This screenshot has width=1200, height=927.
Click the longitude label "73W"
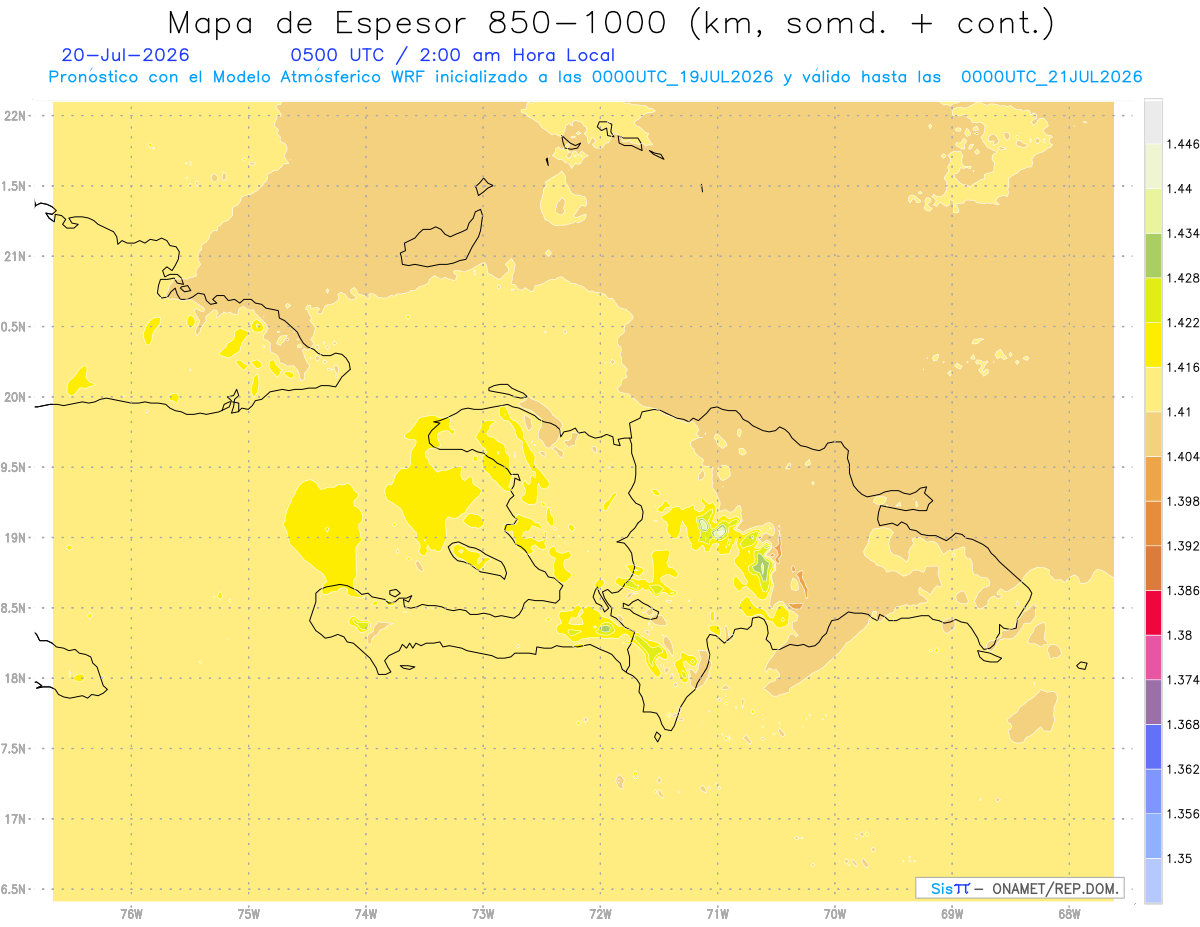pos(483,914)
